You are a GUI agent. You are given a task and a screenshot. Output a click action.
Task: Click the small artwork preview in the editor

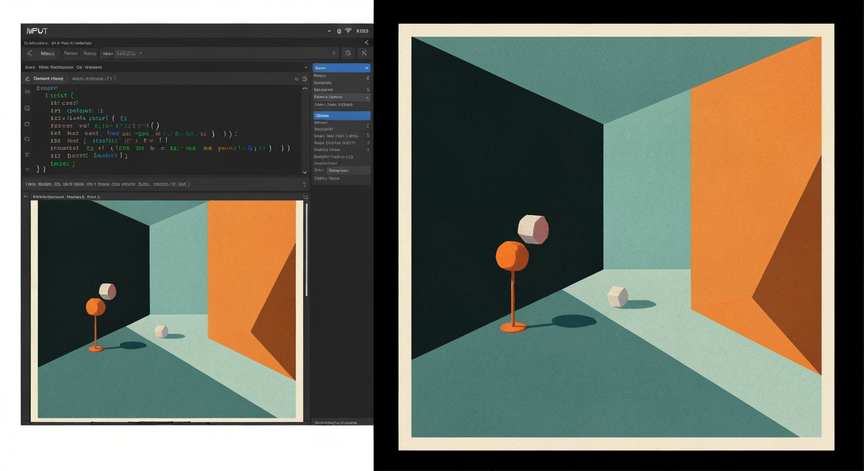pyautogui.click(x=167, y=310)
